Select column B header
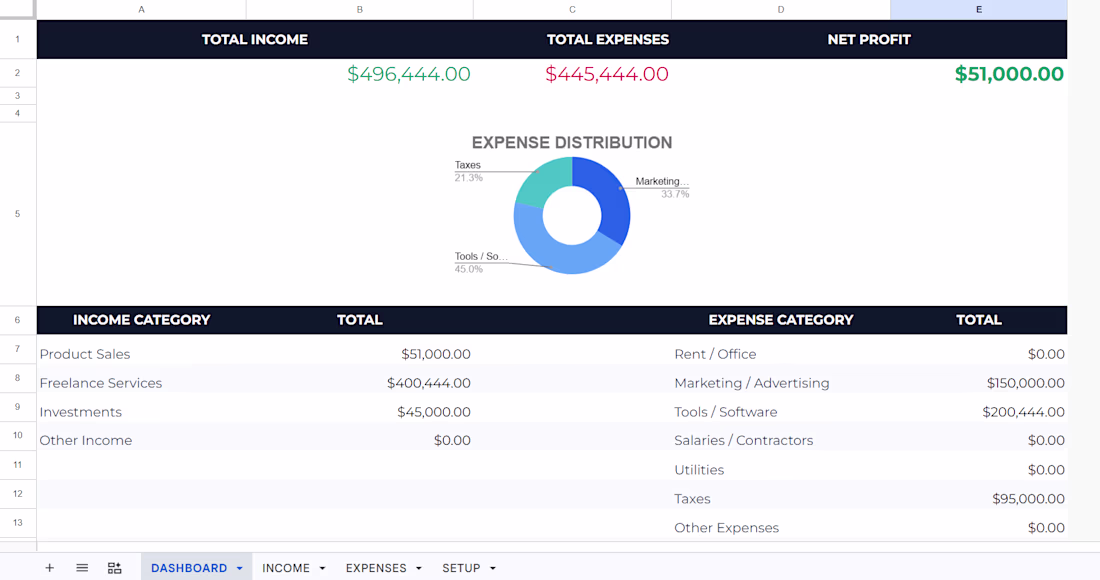The width and height of the screenshot is (1100, 580). pyautogui.click(x=360, y=9)
